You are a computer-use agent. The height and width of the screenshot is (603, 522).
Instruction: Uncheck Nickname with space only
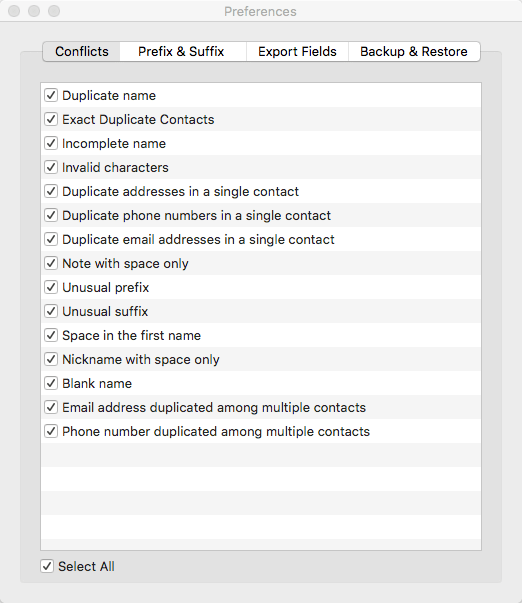pyautogui.click(x=51, y=359)
